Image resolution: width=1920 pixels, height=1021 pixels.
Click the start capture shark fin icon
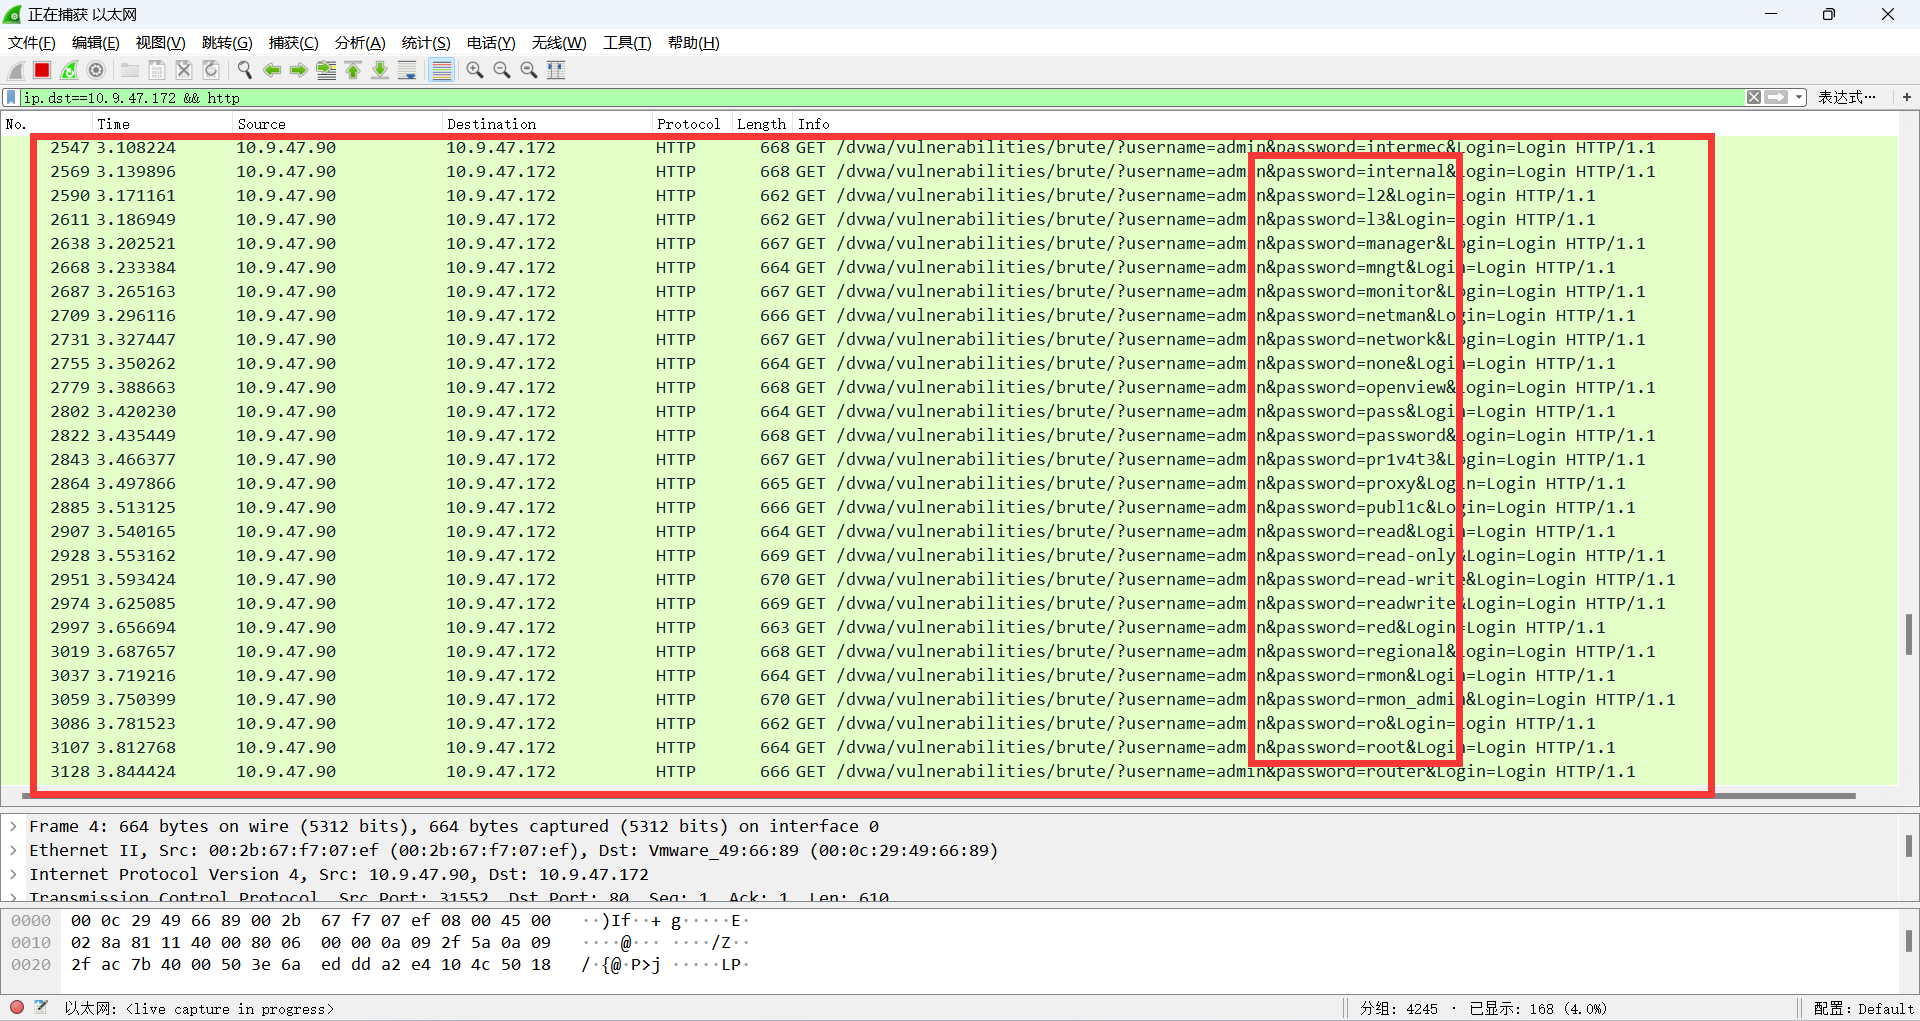click(15, 70)
